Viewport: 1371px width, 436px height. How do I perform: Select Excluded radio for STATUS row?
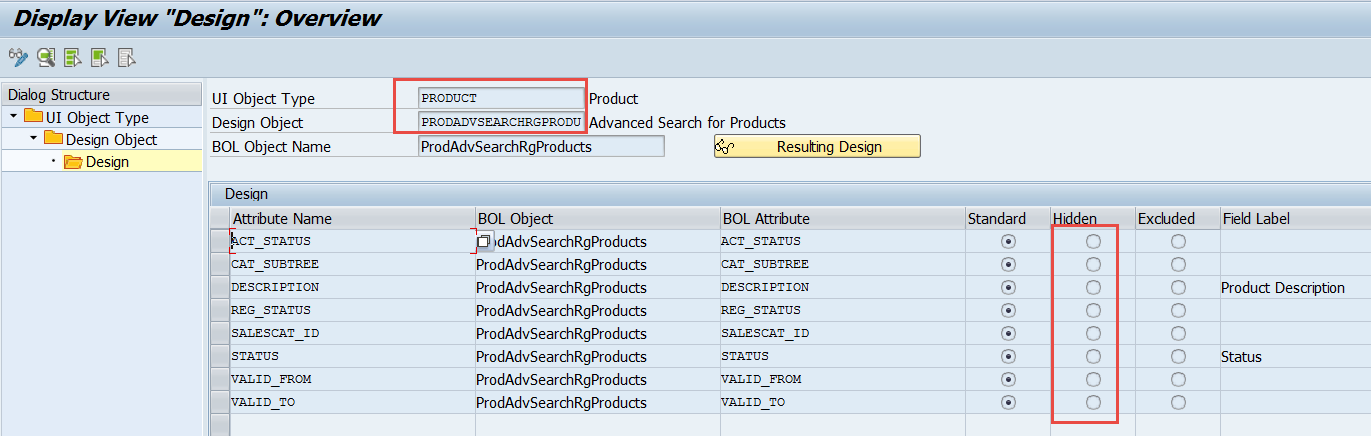tap(1178, 356)
